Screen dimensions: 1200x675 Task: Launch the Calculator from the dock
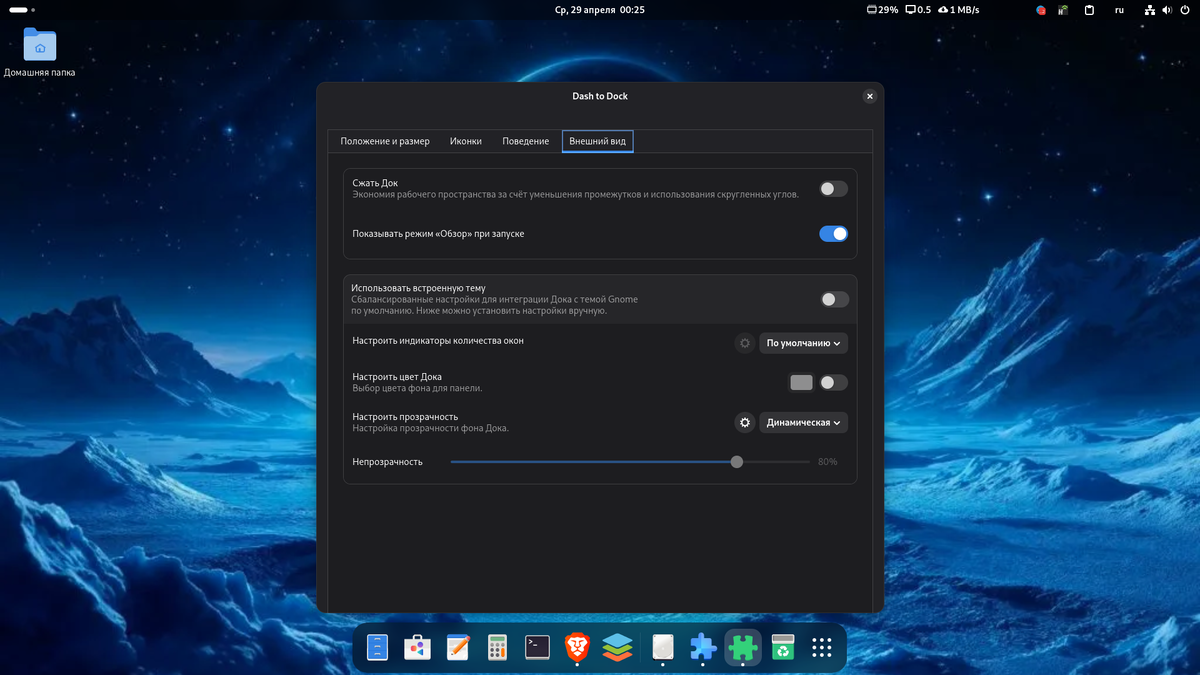coord(497,648)
